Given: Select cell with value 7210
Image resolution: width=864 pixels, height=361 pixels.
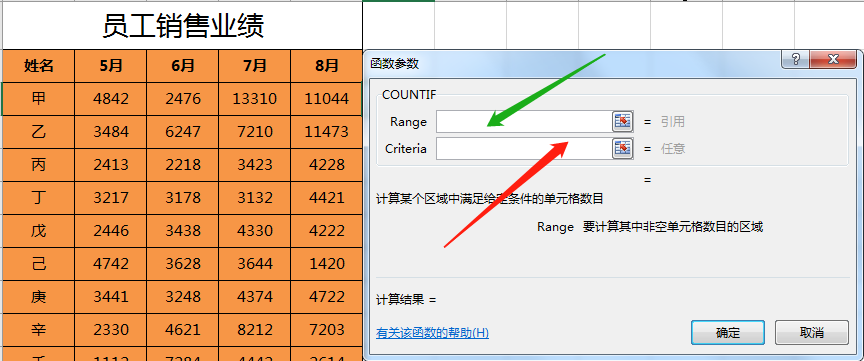Looking at the screenshot, I should click(x=255, y=132).
